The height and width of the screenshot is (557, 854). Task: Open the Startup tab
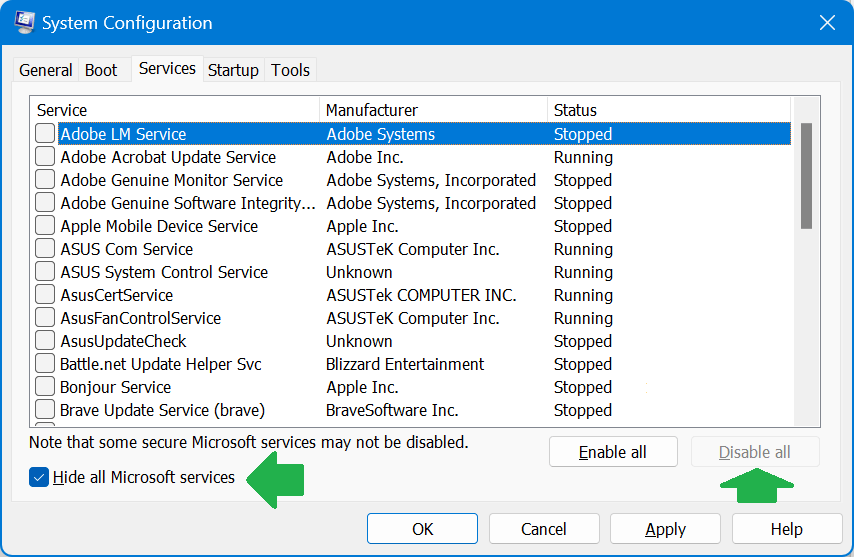pos(233,70)
